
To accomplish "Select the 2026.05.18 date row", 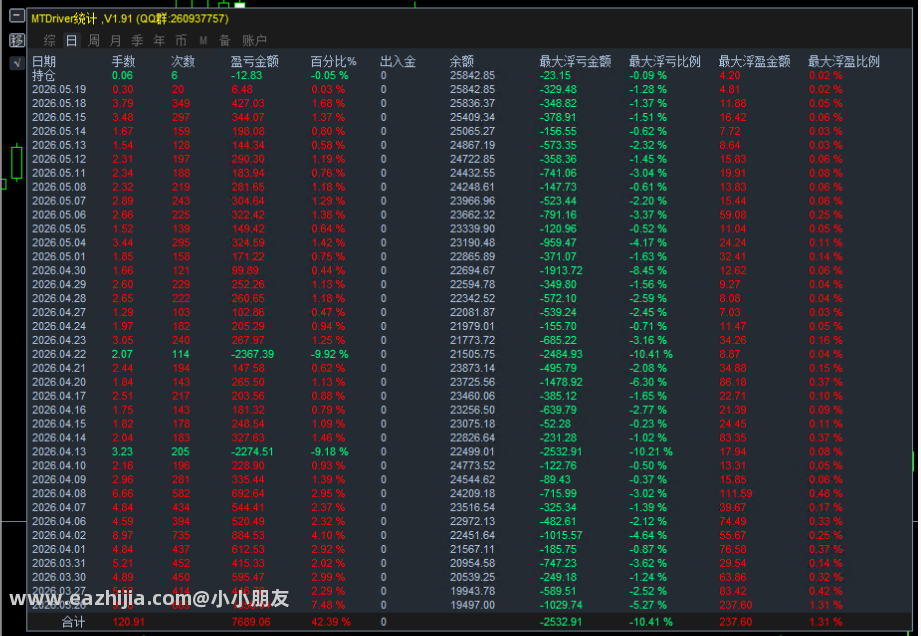I will click(x=59, y=103).
